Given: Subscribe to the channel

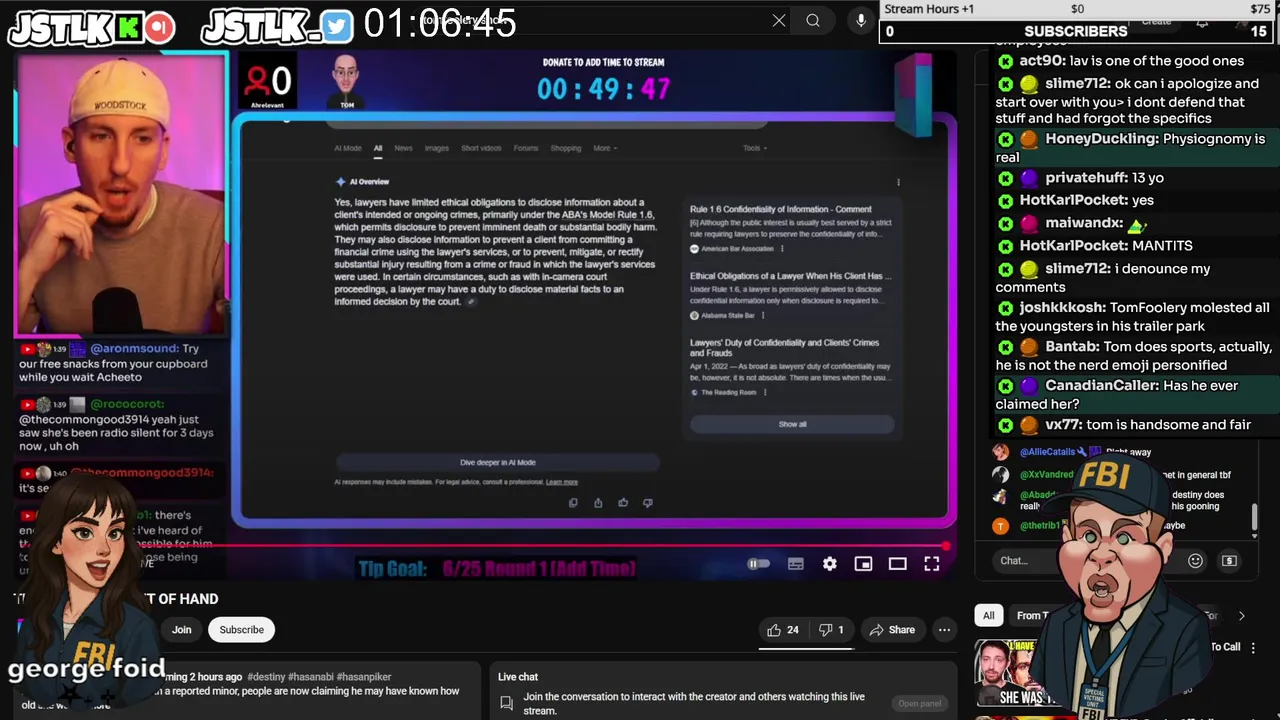Looking at the screenshot, I should 242,630.
